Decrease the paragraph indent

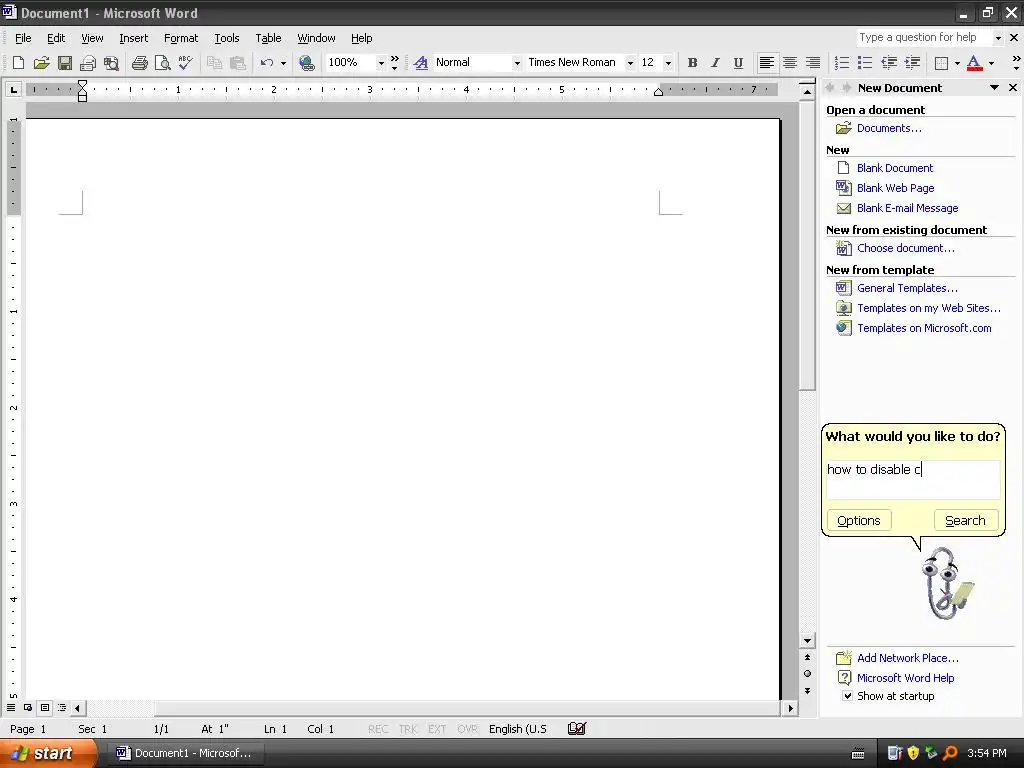point(889,63)
